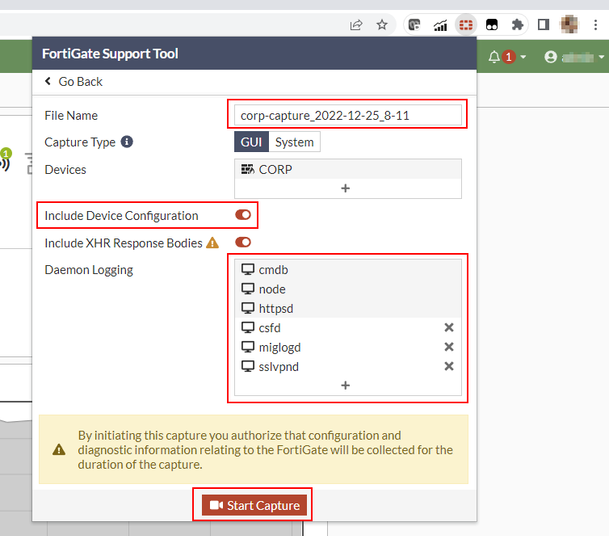Image resolution: width=609 pixels, height=536 pixels.
Task: Select the httpsd daemon entry
Action: (348, 308)
